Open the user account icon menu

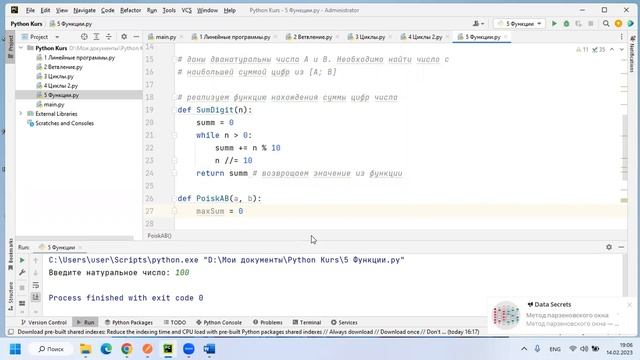[478, 24]
